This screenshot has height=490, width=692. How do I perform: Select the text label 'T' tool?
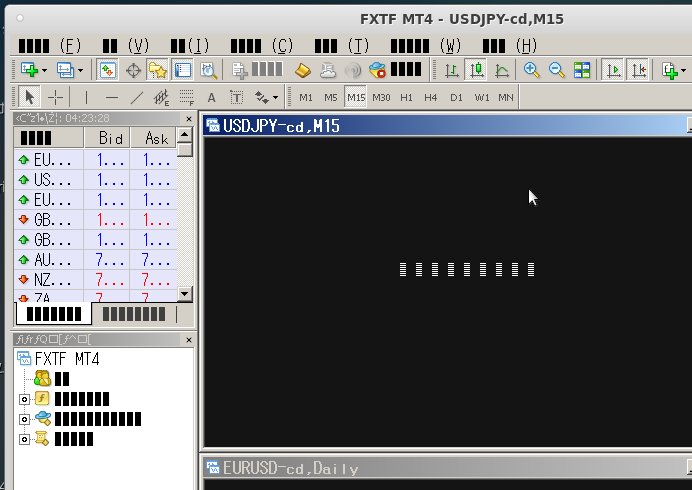click(x=237, y=97)
